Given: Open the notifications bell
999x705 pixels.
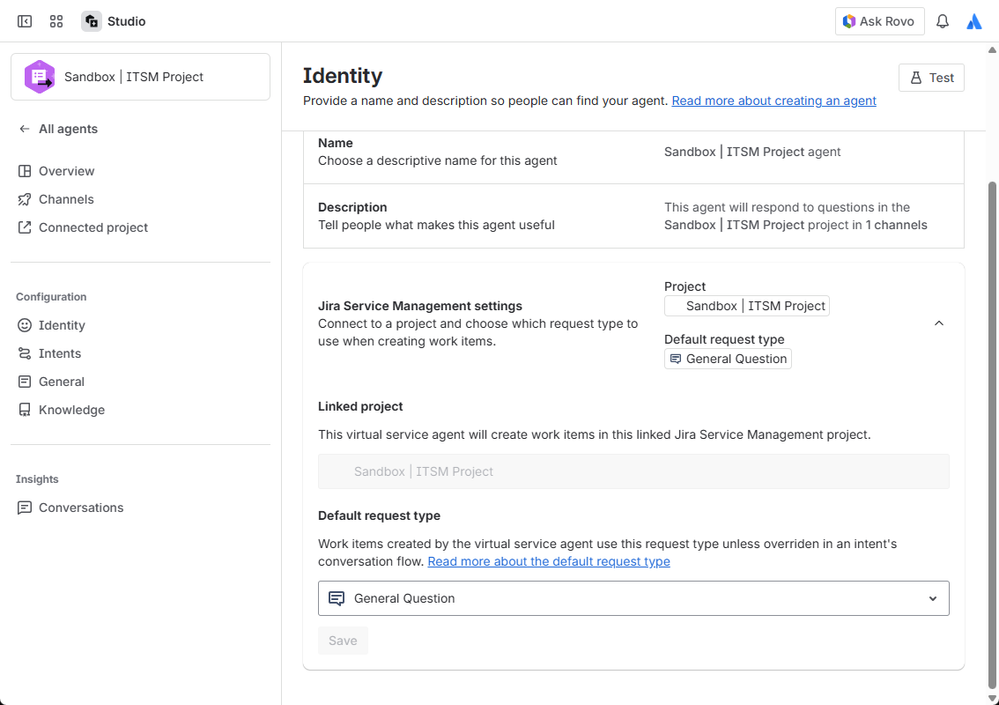Looking at the screenshot, I should pos(942,21).
